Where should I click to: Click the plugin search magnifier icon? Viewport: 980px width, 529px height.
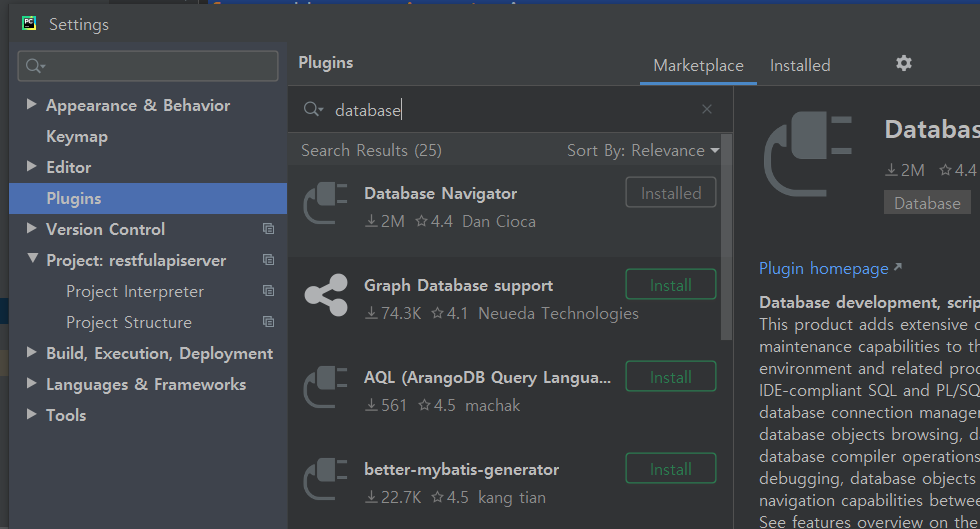coord(312,109)
